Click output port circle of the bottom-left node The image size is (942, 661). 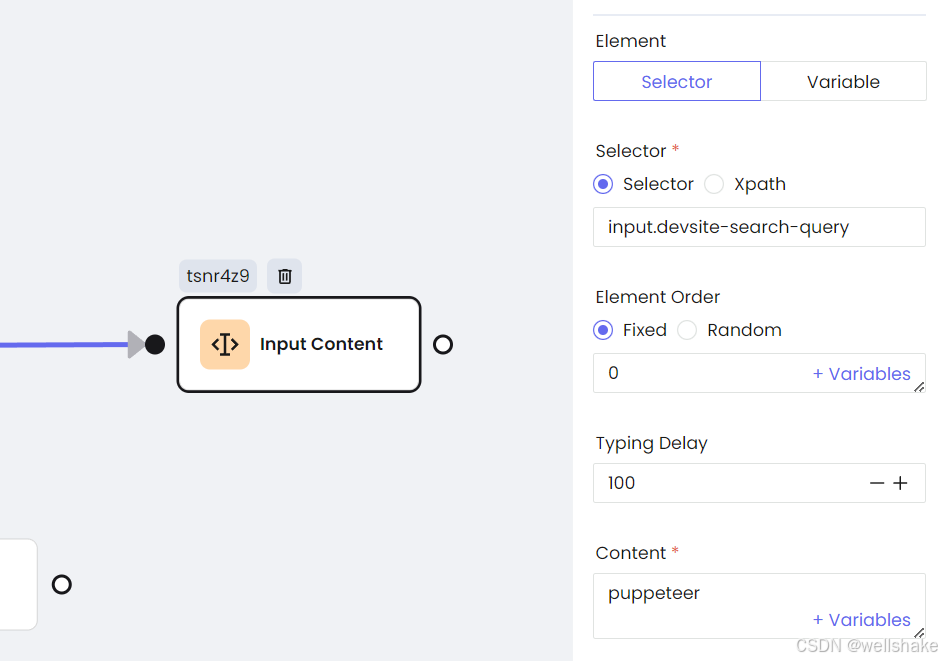pyautogui.click(x=61, y=584)
